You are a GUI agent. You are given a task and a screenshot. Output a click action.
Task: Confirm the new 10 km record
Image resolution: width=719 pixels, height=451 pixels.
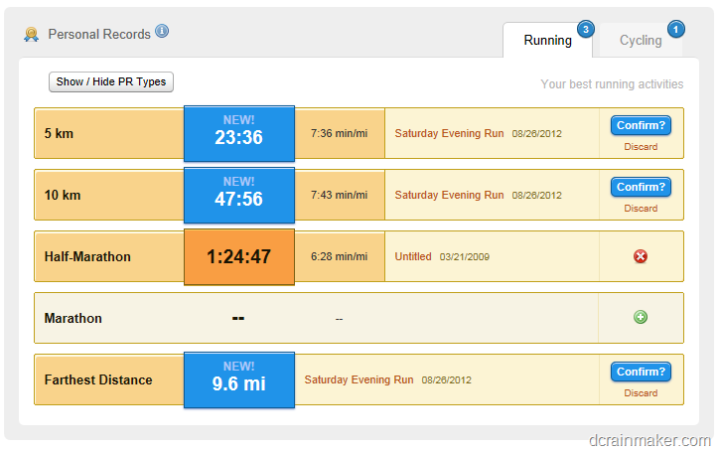(641, 188)
